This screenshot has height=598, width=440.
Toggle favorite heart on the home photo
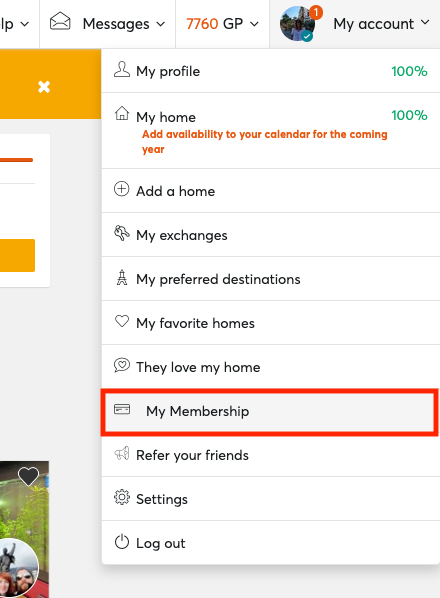[29, 476]
